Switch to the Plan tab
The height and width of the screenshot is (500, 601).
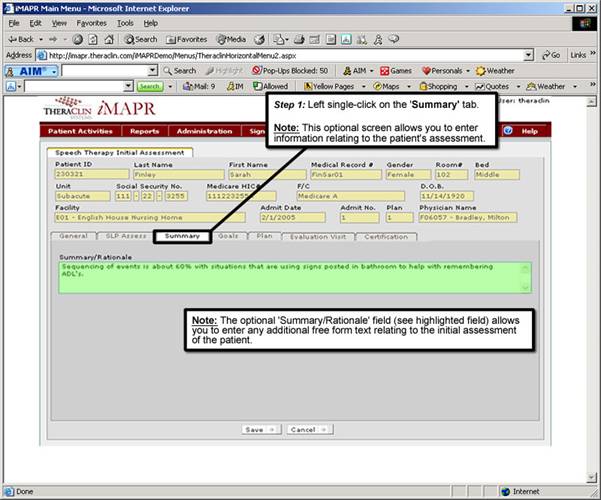[x=264, y=236]
